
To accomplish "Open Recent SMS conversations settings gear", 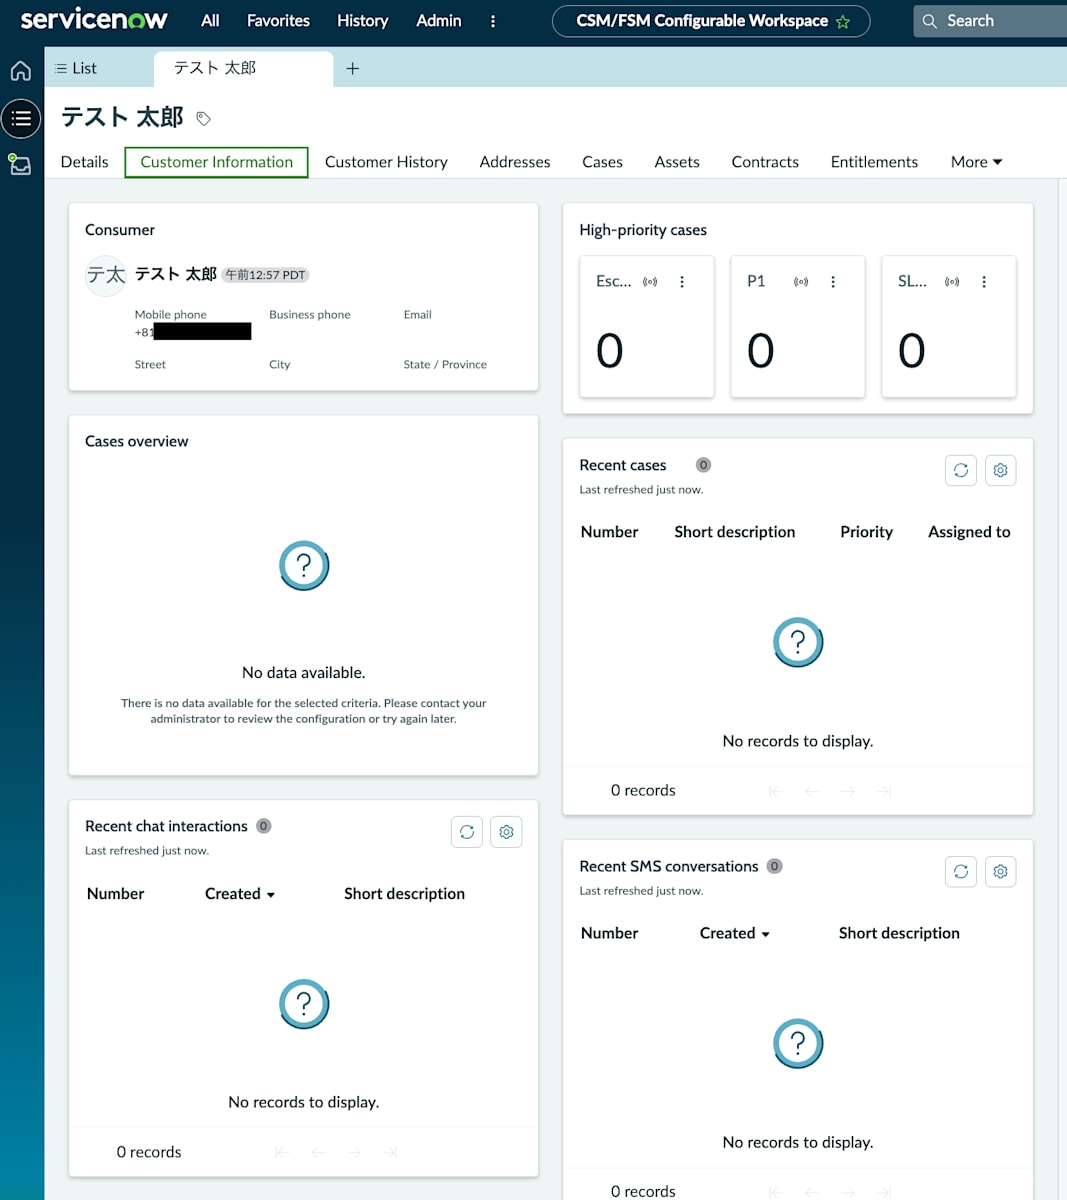I will click(x=1001, y=872).
